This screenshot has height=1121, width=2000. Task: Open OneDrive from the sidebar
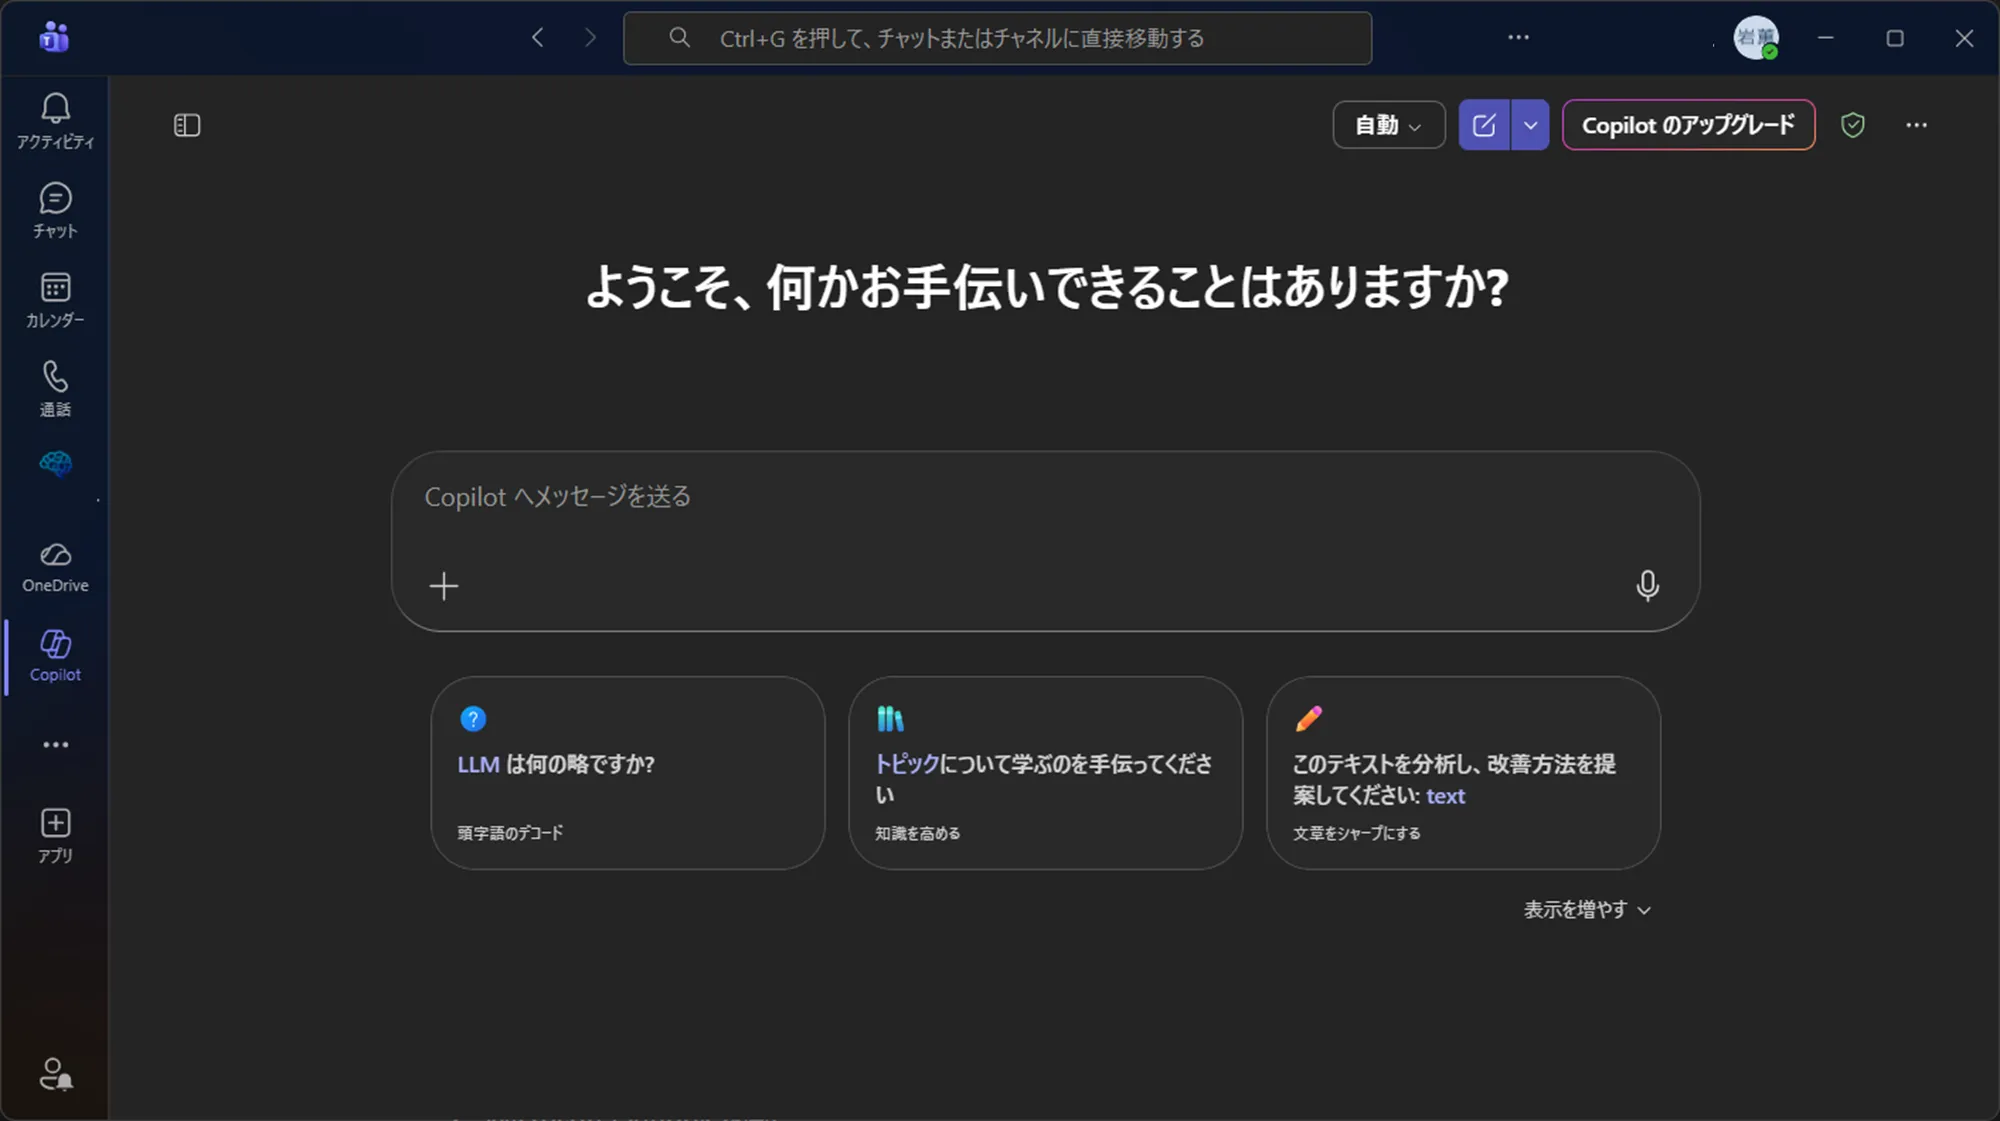point(55,565)
